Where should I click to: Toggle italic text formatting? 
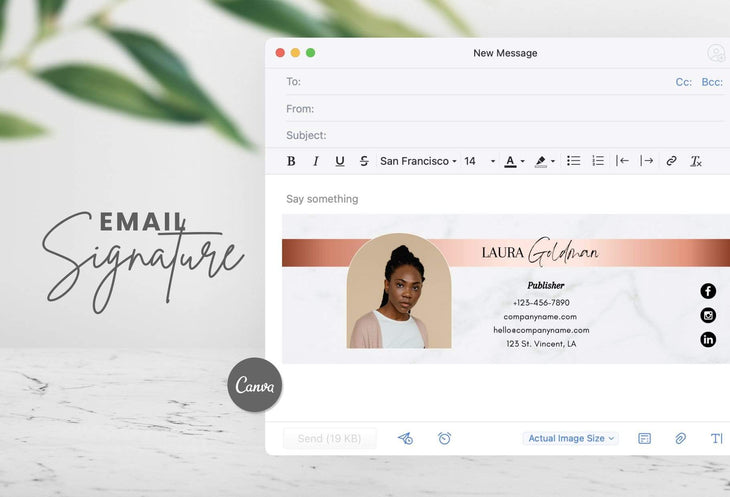tap(316, 161)
